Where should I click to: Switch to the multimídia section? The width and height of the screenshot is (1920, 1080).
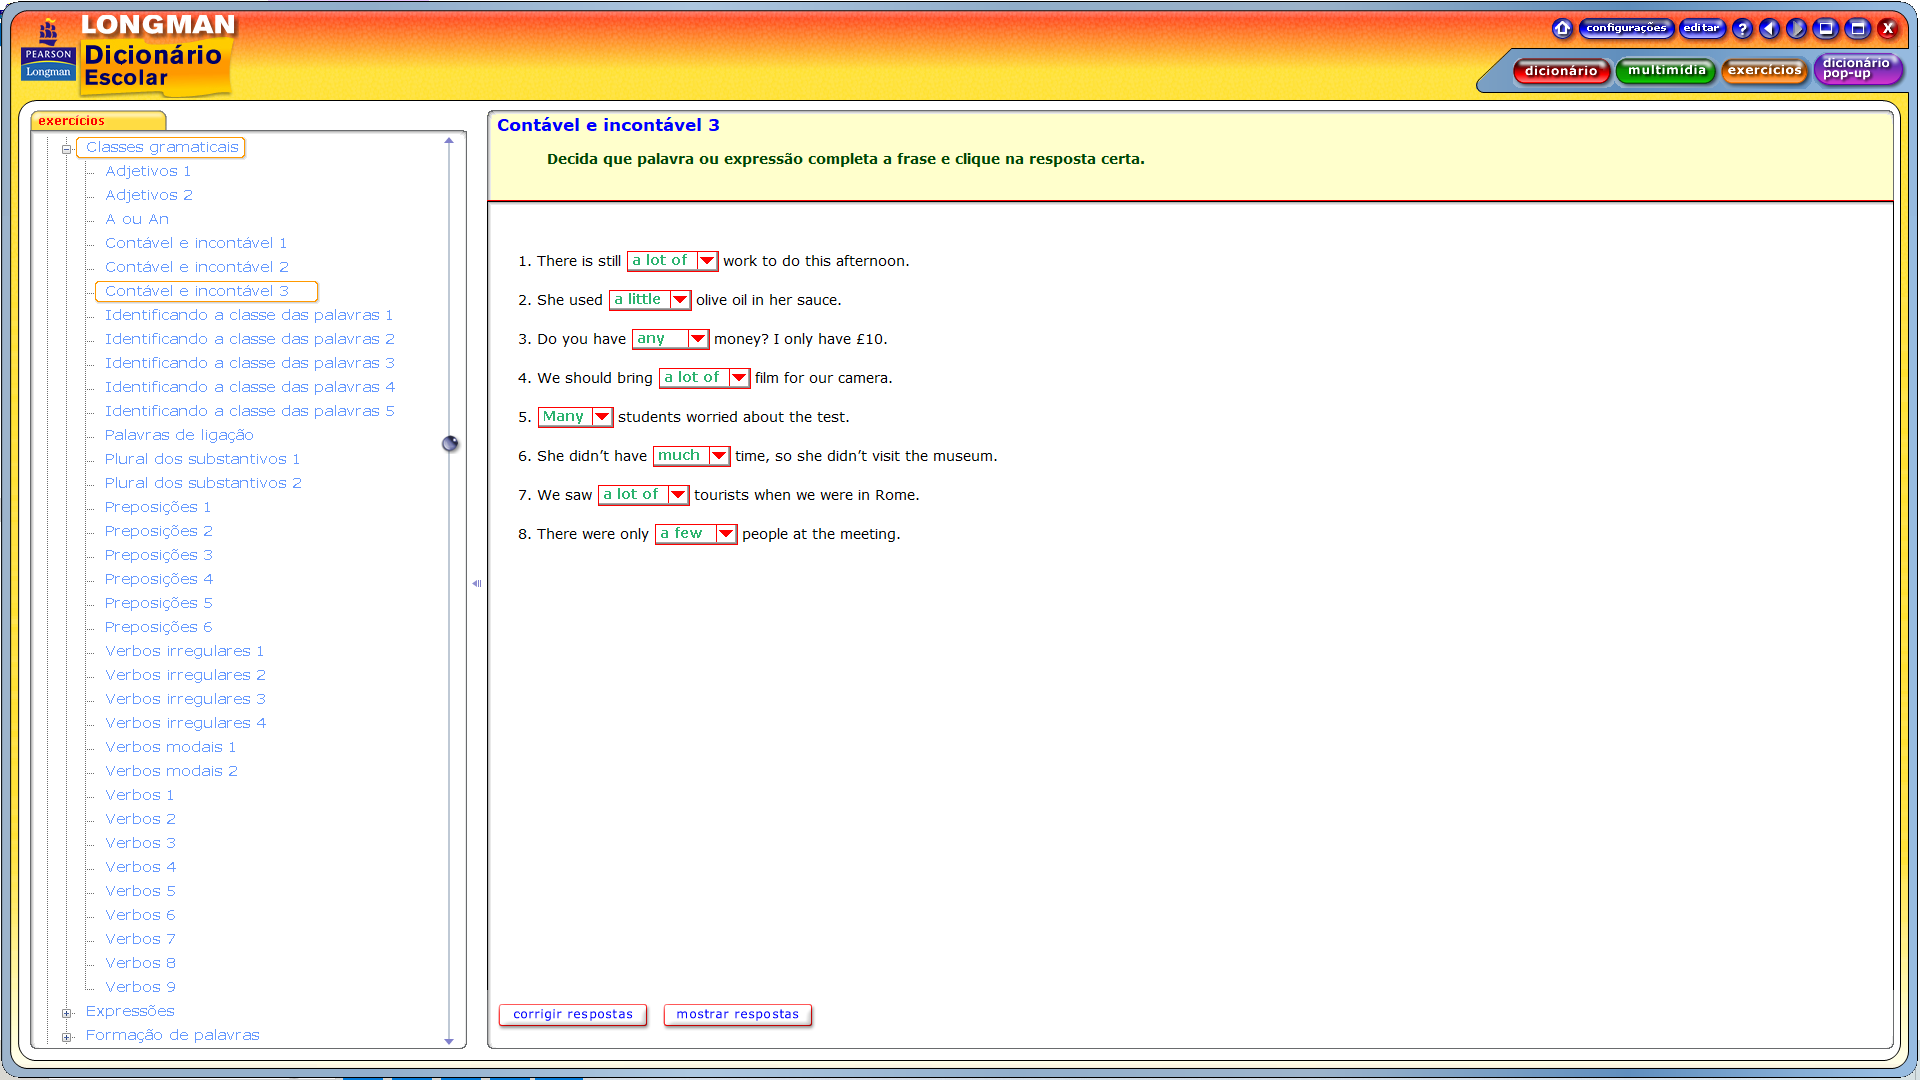[1666, 71]
